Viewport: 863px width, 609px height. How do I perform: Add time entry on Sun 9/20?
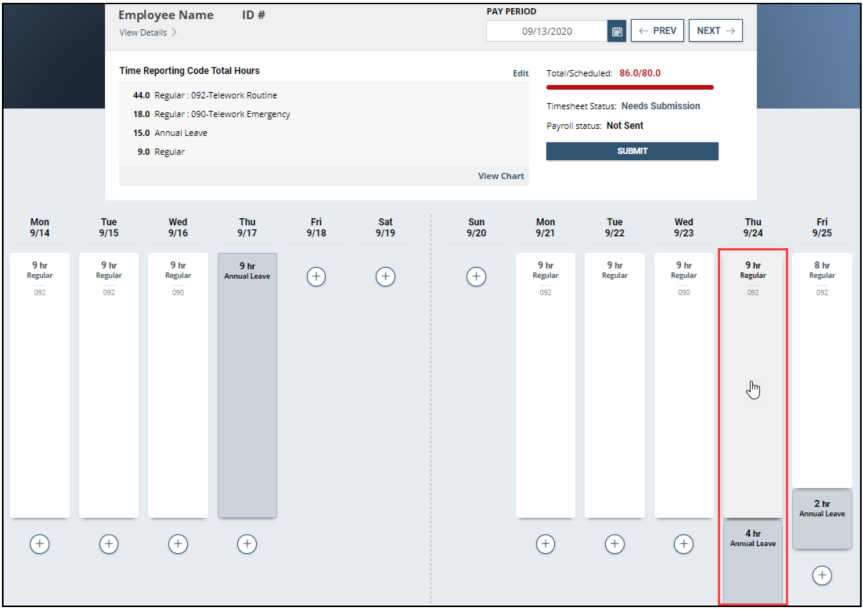[476, 276]
